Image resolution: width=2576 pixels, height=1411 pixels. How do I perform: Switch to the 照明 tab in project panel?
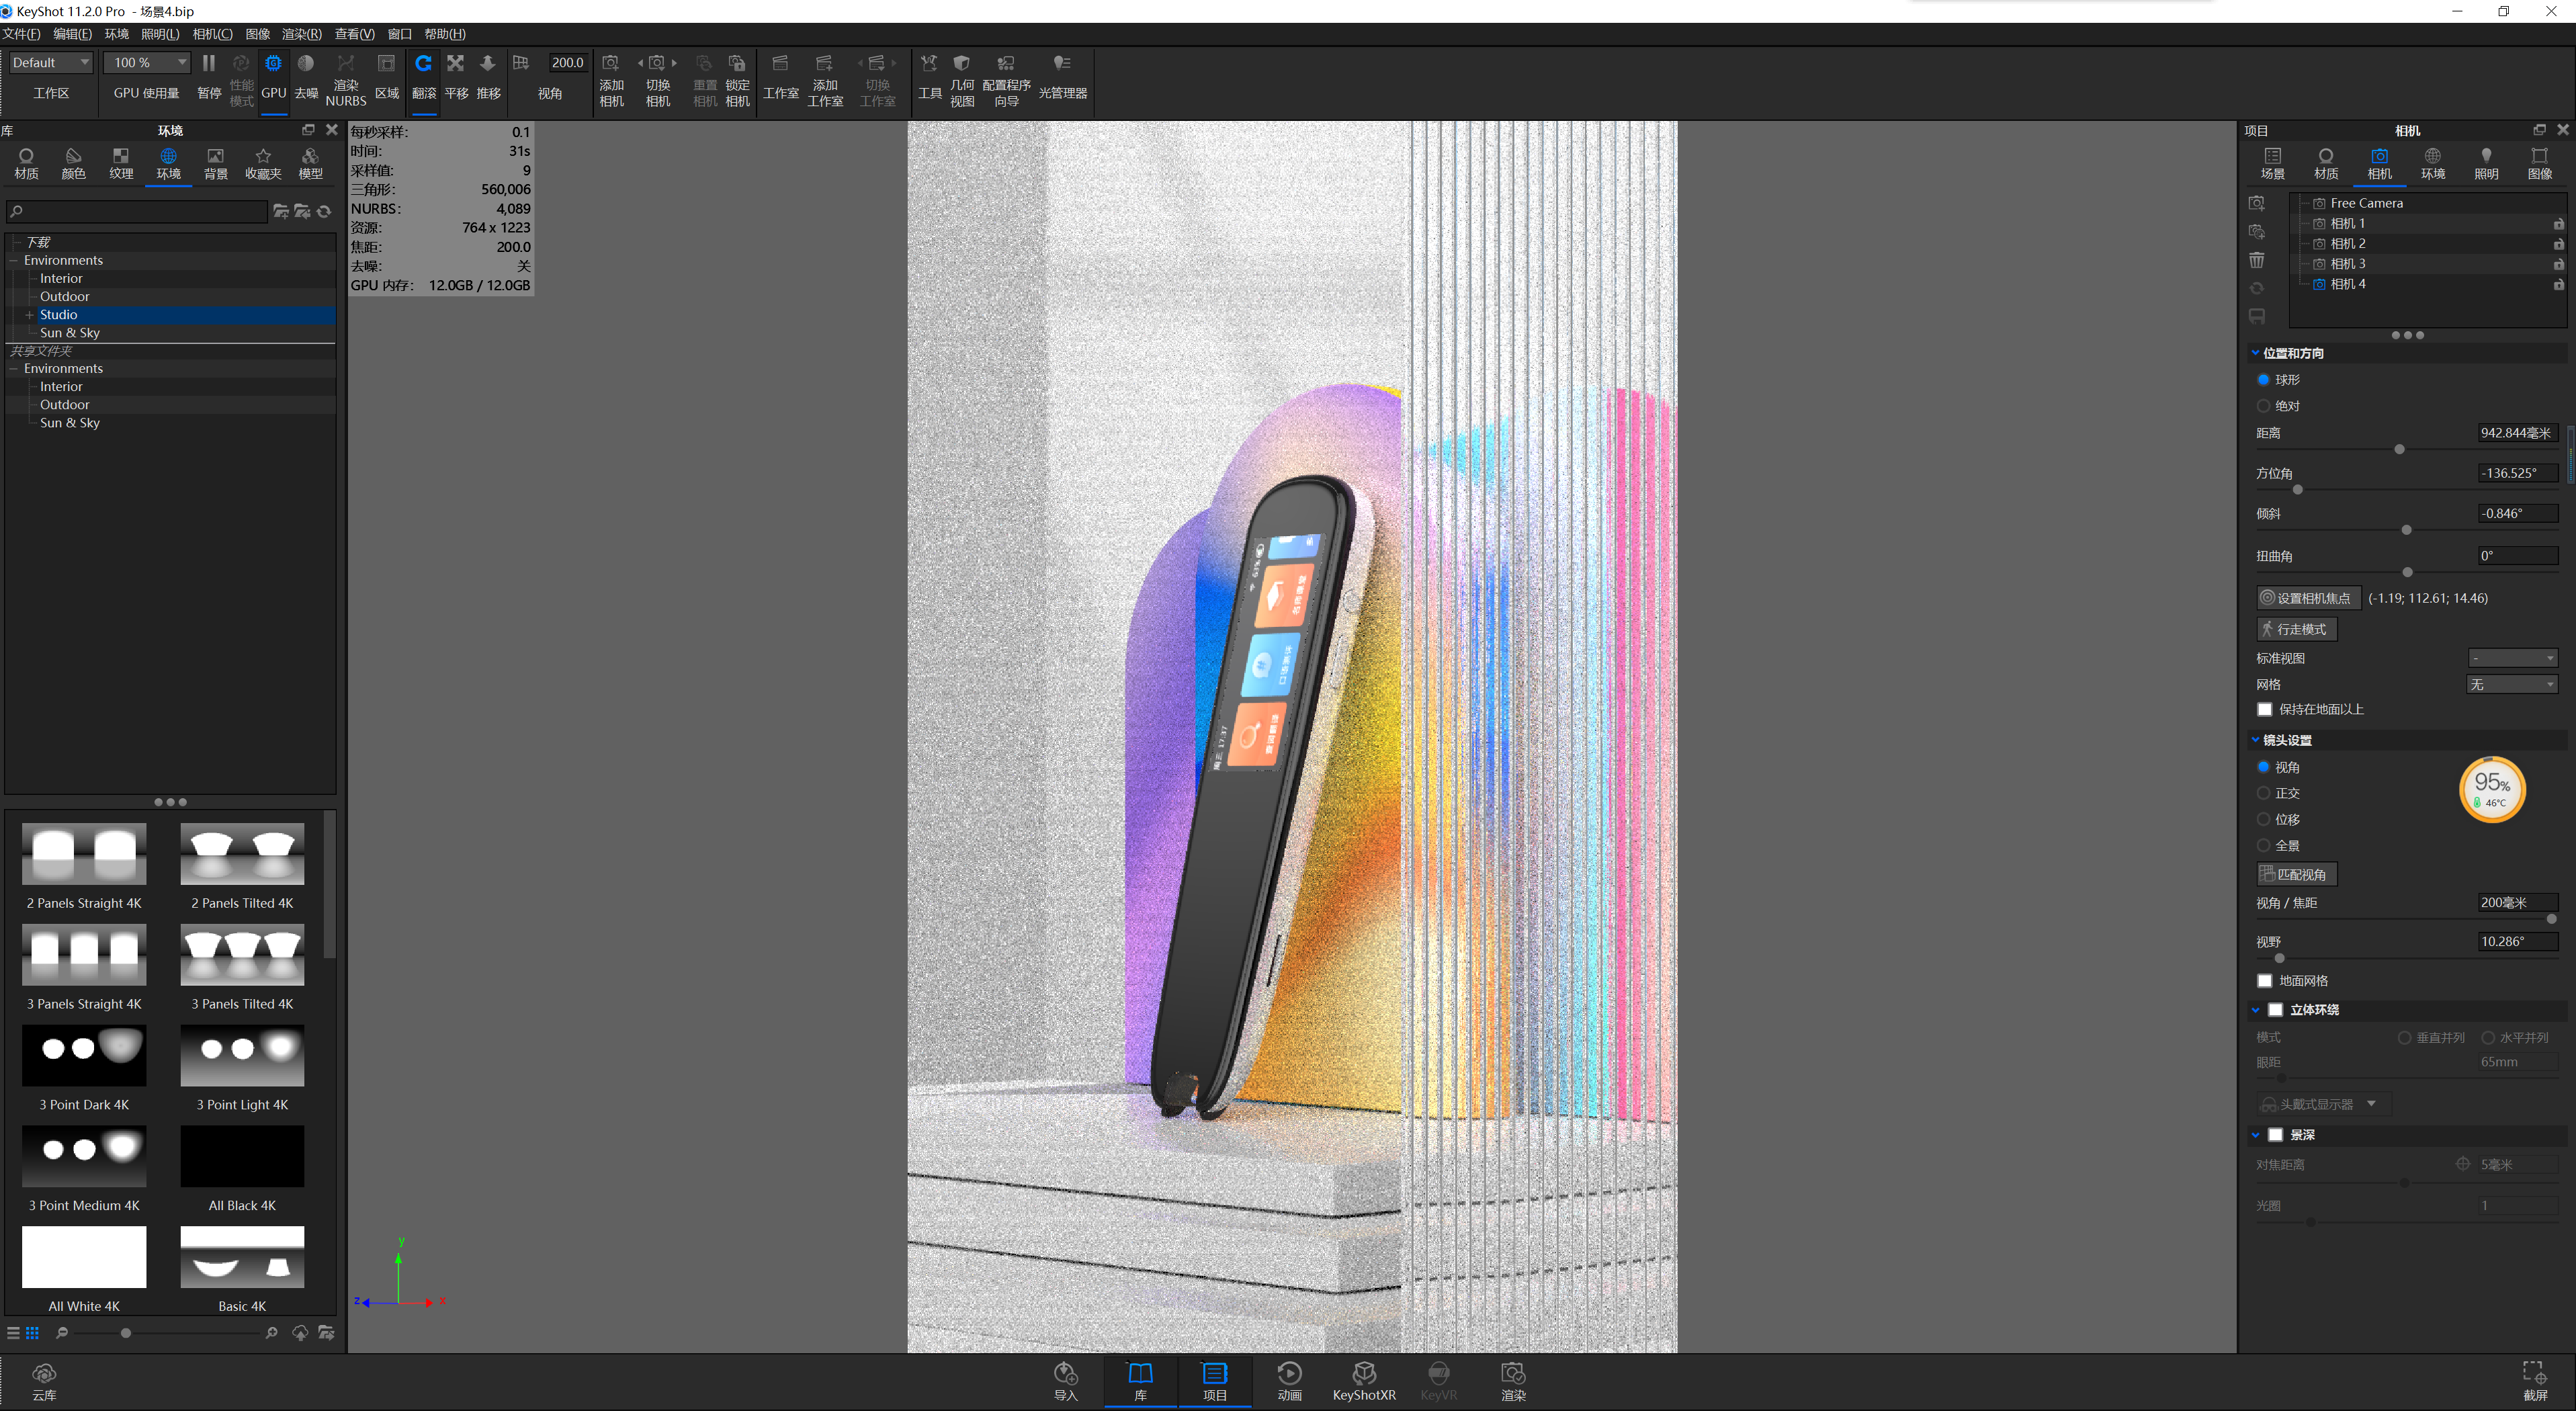[x=2487, y=162]
